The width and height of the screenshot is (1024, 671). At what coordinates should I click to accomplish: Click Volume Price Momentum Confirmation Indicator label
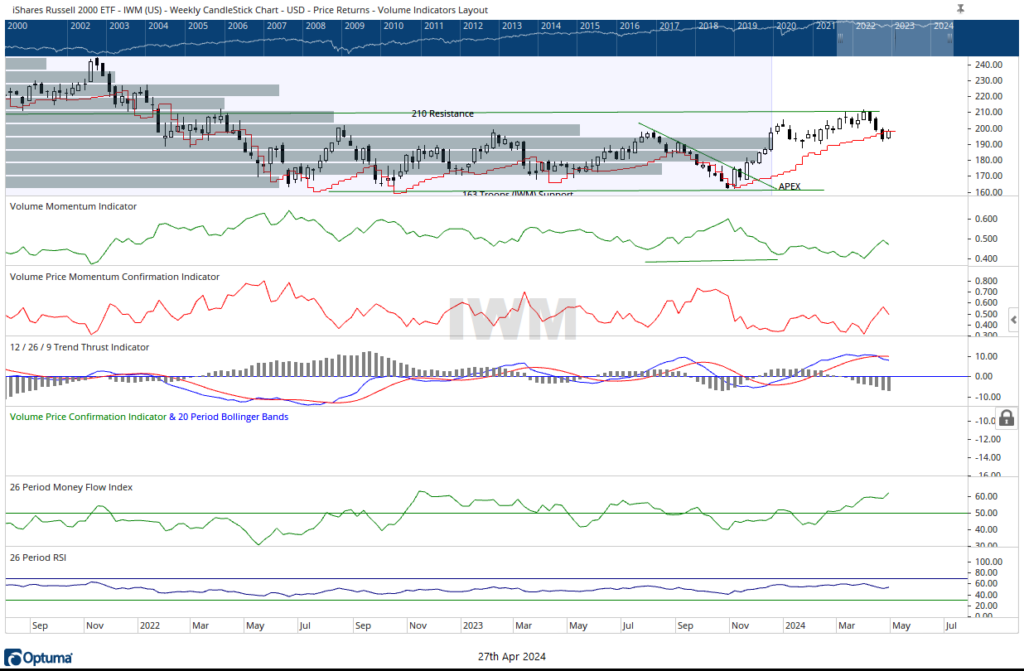[x=115, y=276]
